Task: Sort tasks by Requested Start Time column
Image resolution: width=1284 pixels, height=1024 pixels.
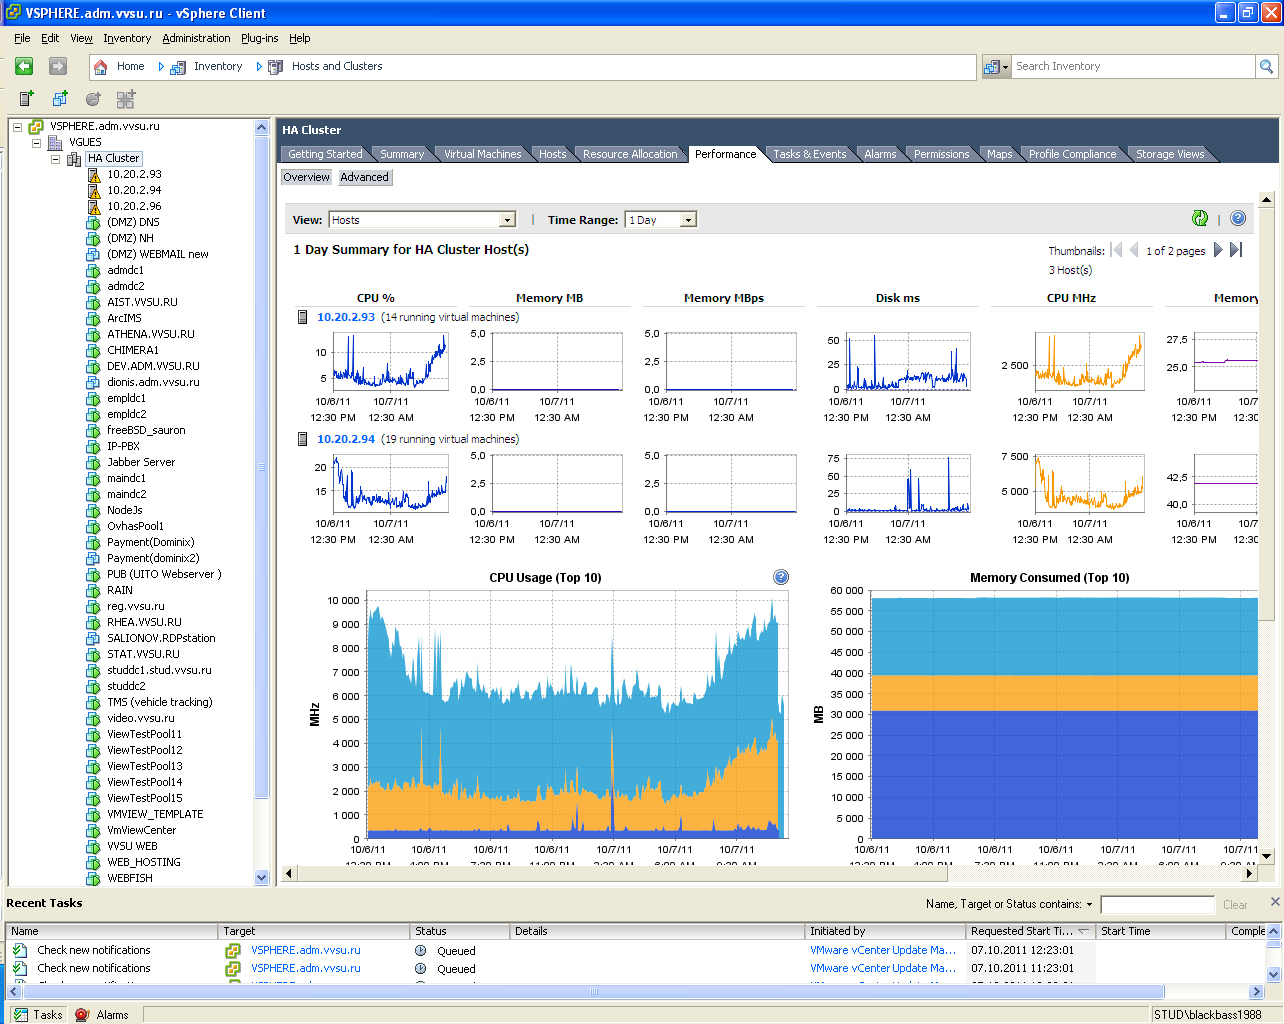Action: point(1030,931)
